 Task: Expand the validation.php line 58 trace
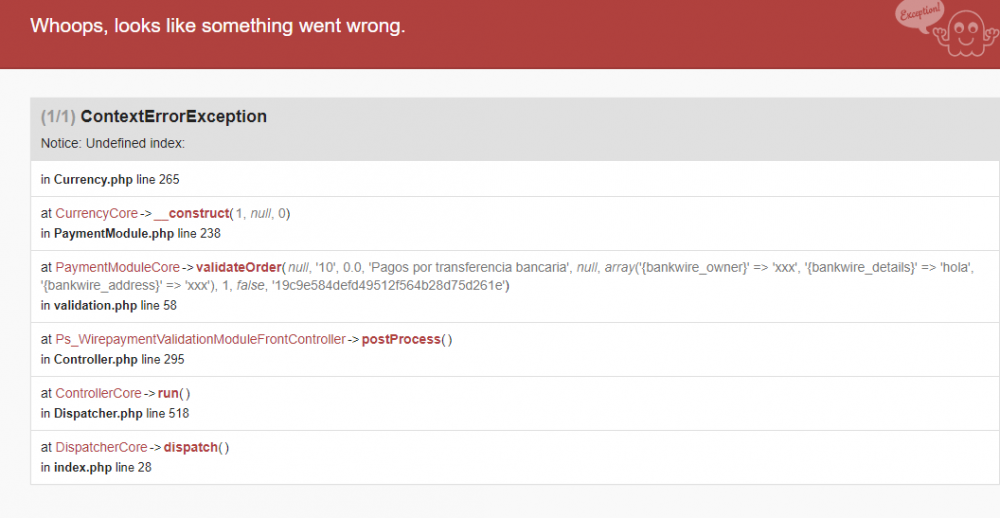click(109, 305)
